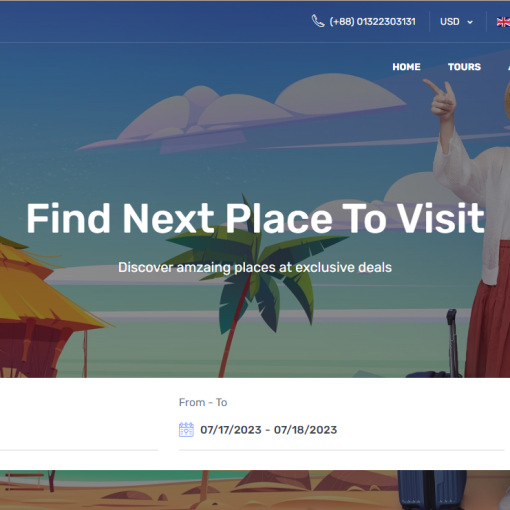
Task: Click the calendar icon beside the dates
Action: click(186, 429)
